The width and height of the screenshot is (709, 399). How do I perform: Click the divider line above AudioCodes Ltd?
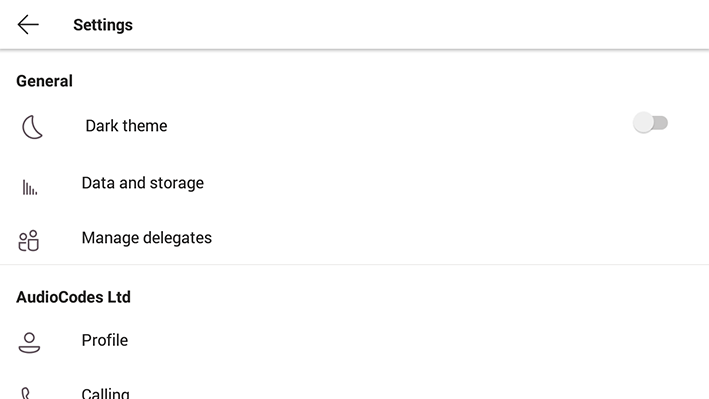pos(354,265)
